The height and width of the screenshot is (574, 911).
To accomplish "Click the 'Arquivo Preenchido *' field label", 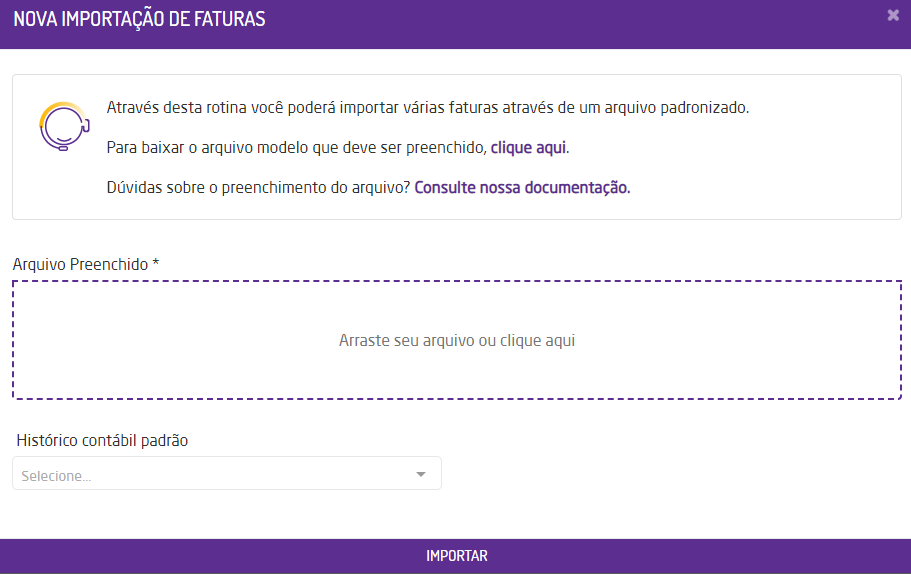I will pyautogui.click(x=80, y=264).
